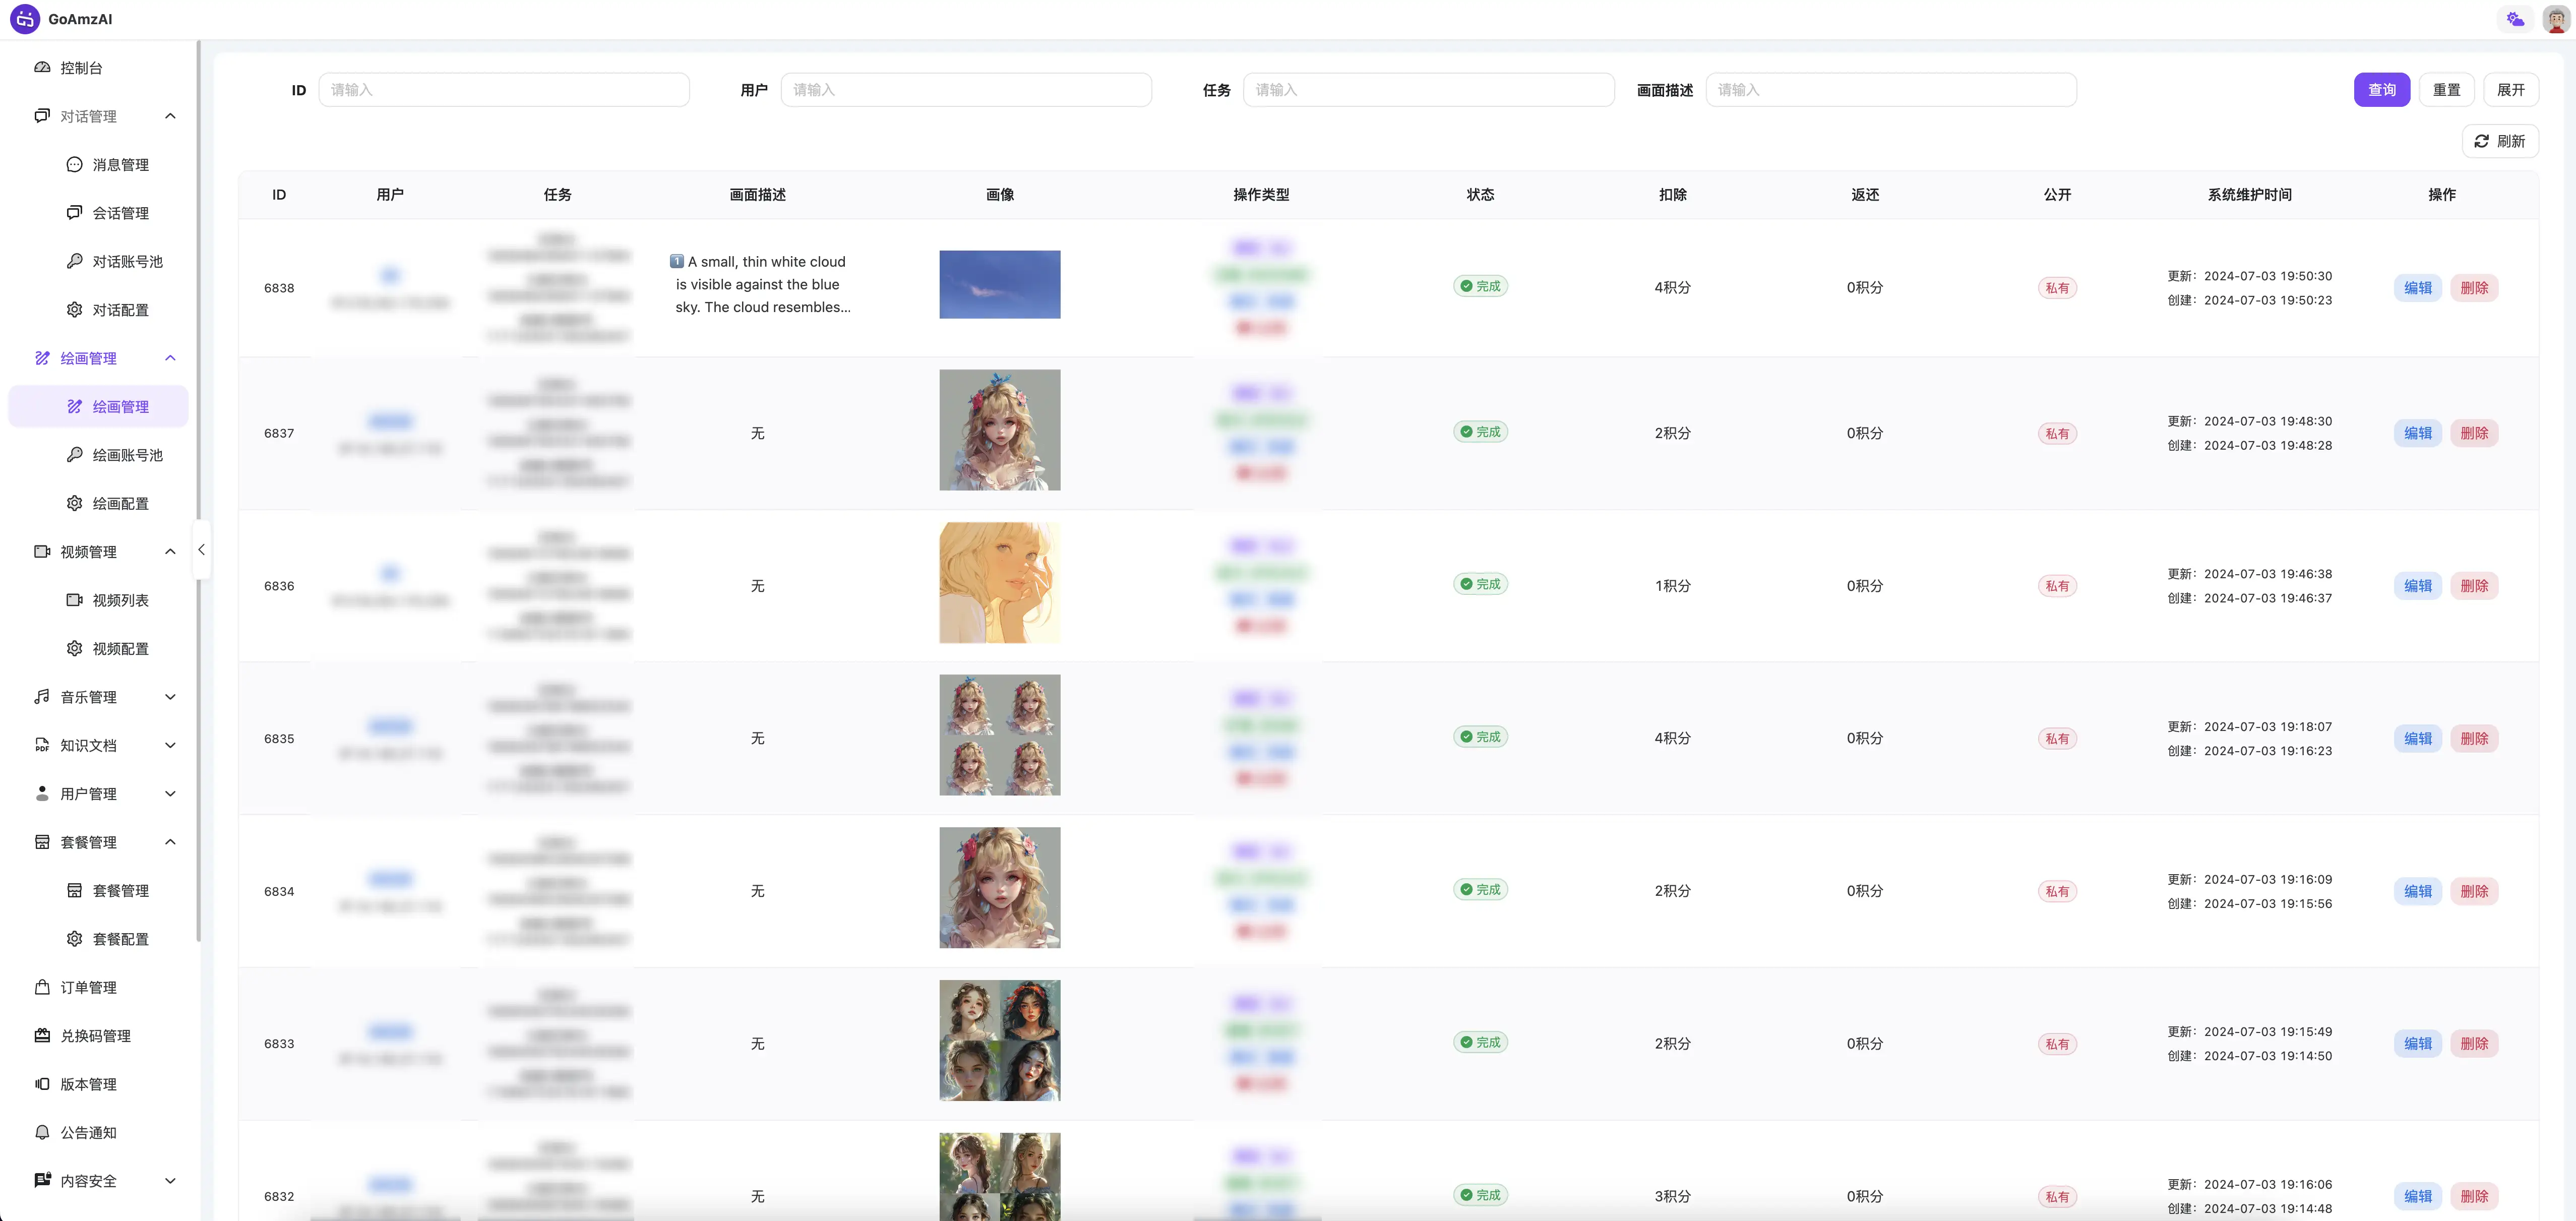
Task: Open the image thumbnail in row 6833
Action: click(x=1000, y=1041)
